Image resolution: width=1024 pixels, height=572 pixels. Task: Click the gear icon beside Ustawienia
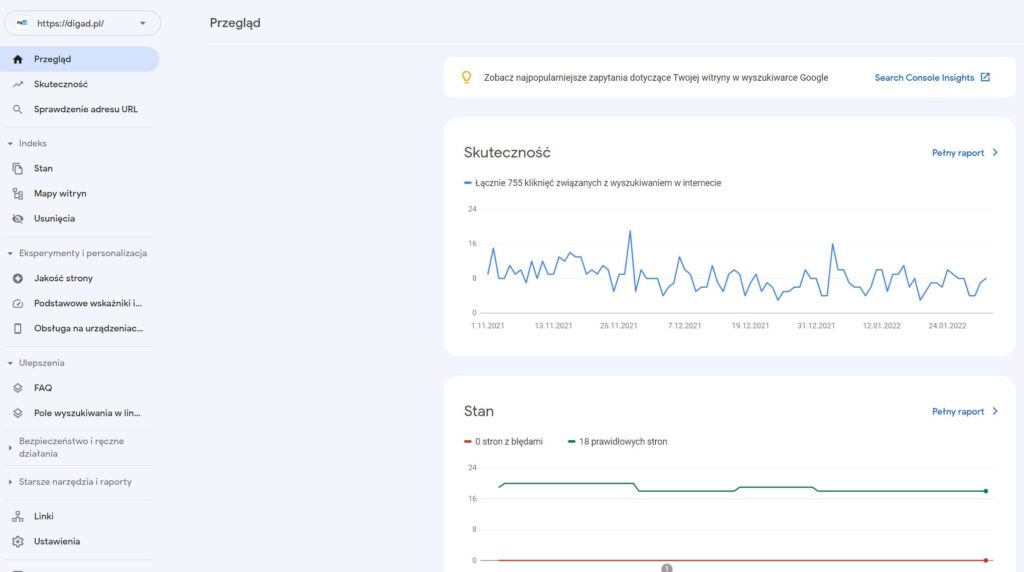pyautogui.click(x=18, y=541)
